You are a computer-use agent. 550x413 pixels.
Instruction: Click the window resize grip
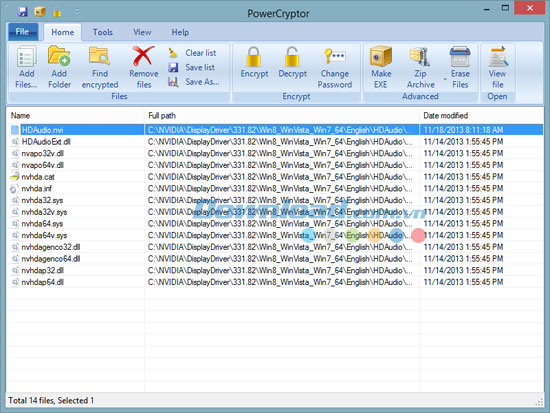[539, 402]
